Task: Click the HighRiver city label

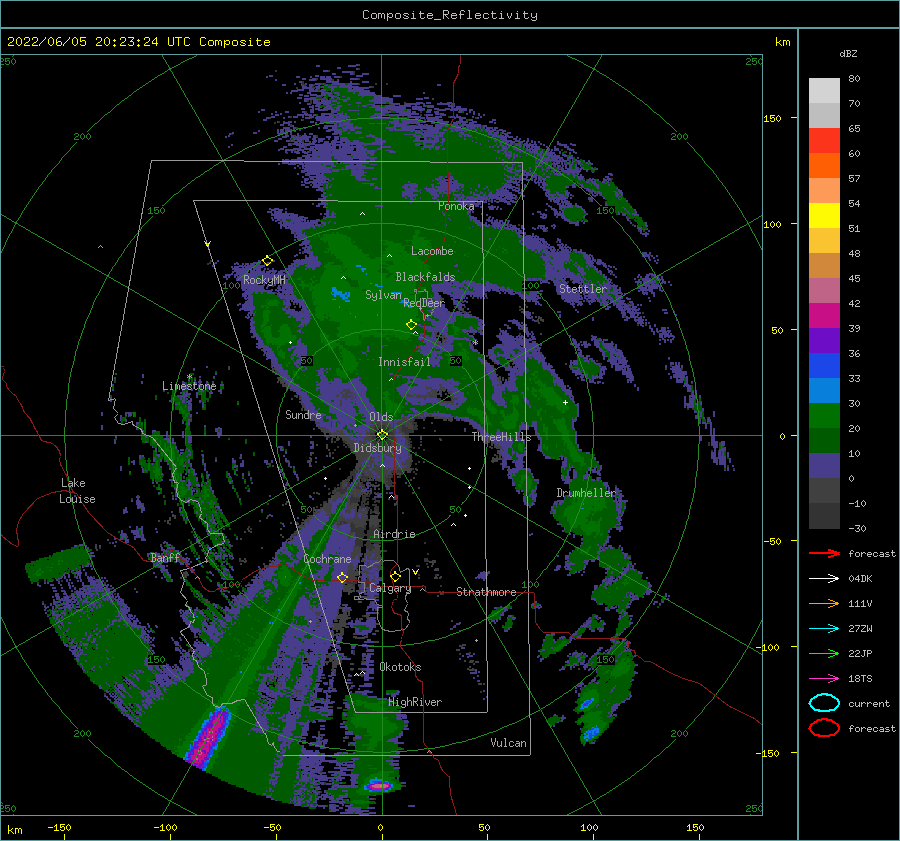Action: coord(415,702)
